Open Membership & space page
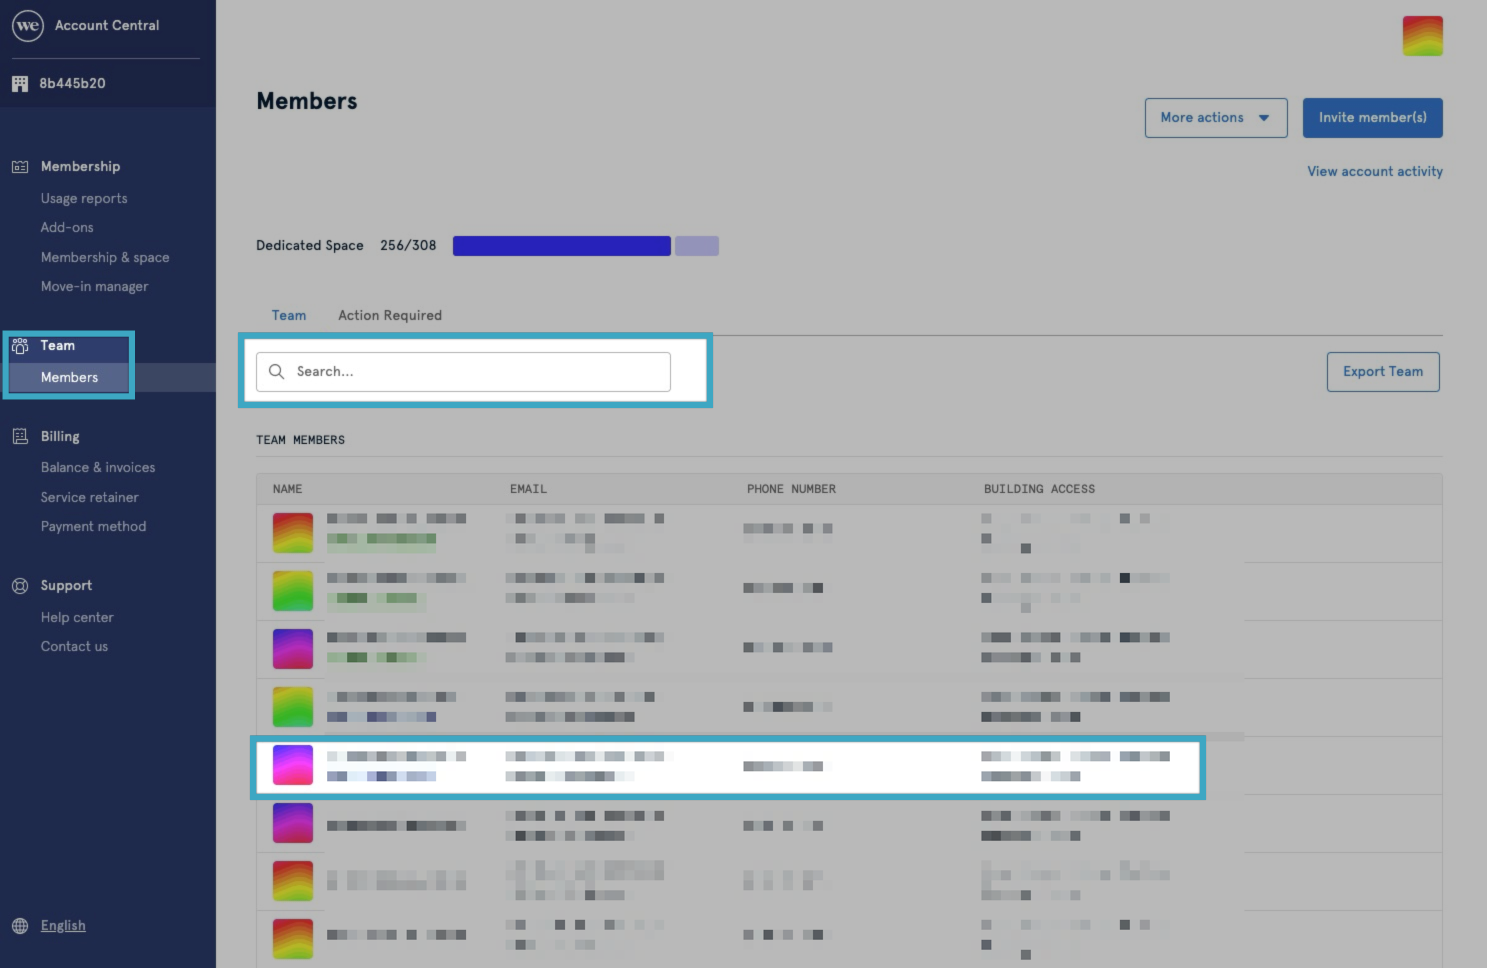The height and width of the screenshot is (968, 1487). 105,258
